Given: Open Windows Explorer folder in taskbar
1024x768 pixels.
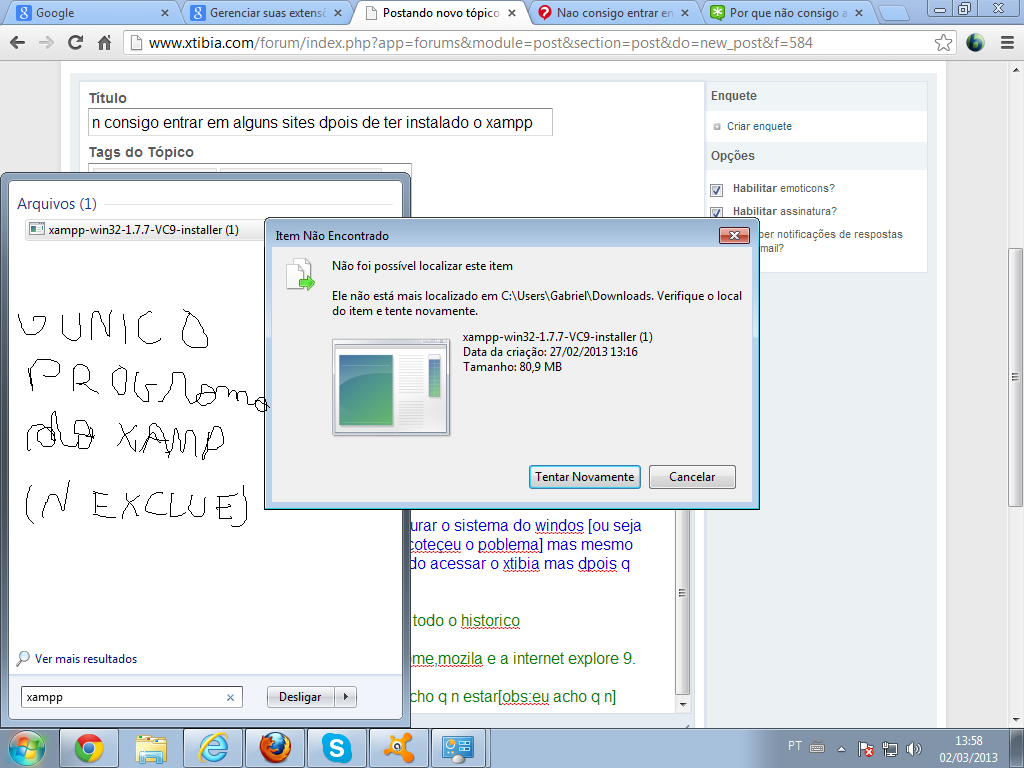Looking at the screenshot, I should pyautogui.click(x=151, y=748).
